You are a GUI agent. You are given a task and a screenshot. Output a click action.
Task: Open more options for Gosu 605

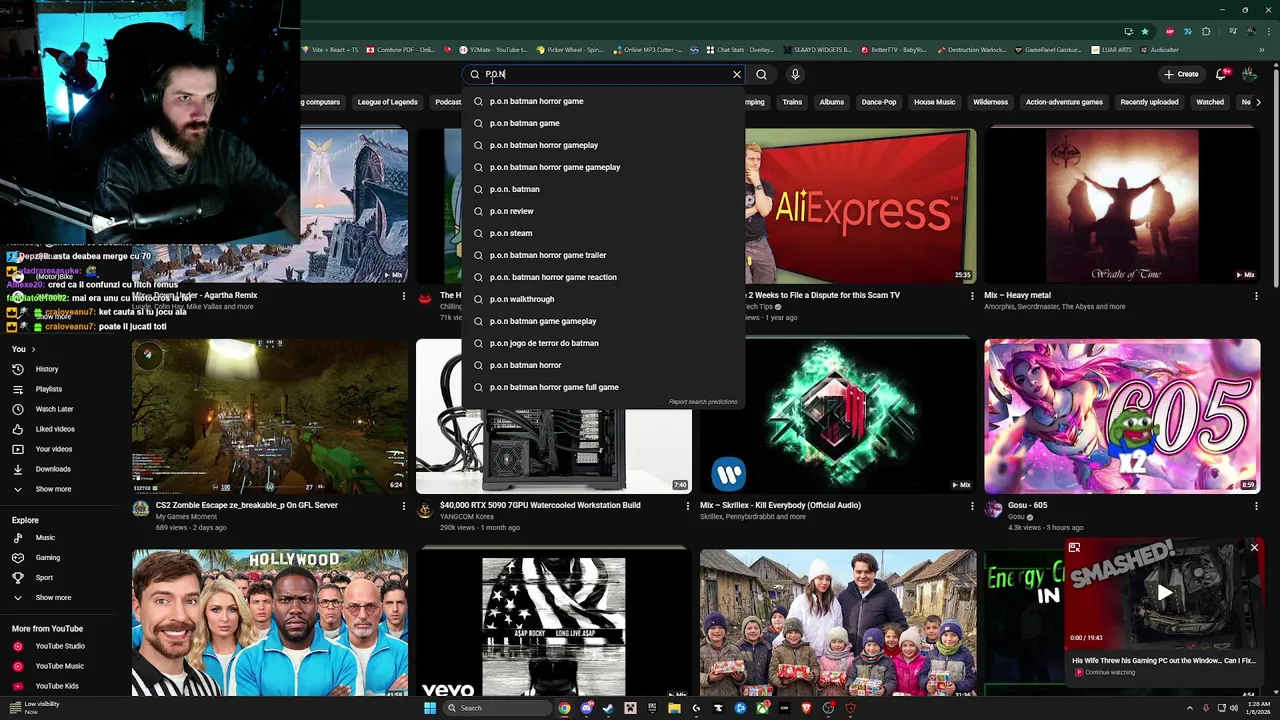[x=1256, y=506]
